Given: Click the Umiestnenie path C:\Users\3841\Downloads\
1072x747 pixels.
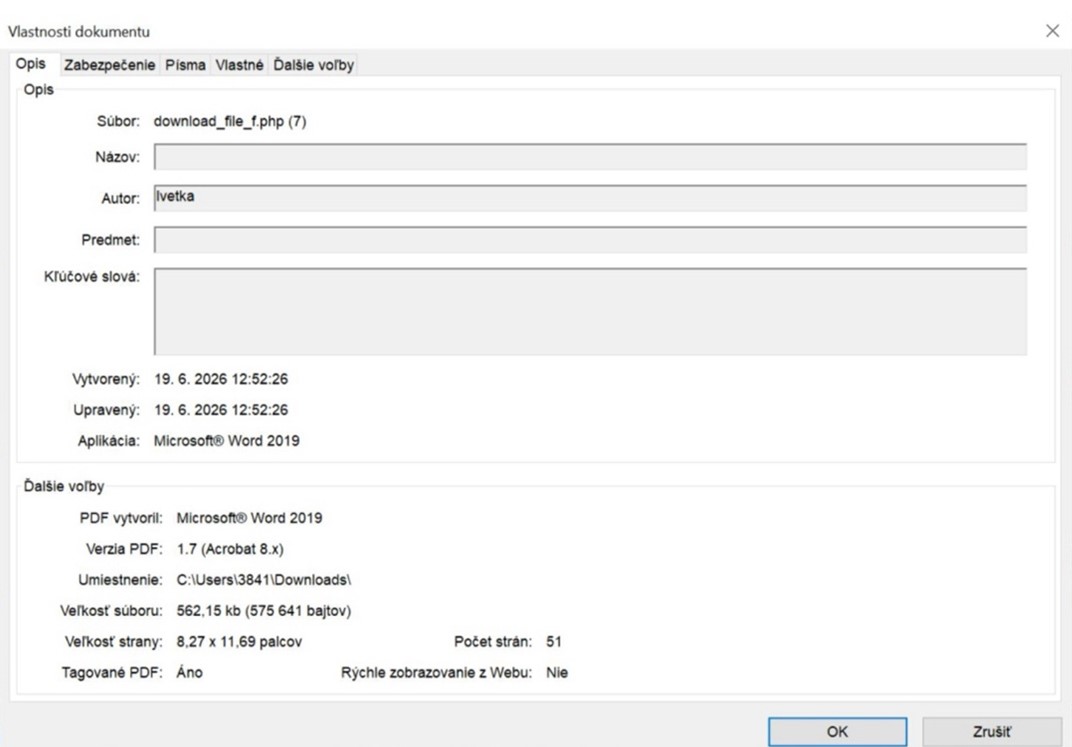Looking at the screenshot, I should [x=263, y=580].
